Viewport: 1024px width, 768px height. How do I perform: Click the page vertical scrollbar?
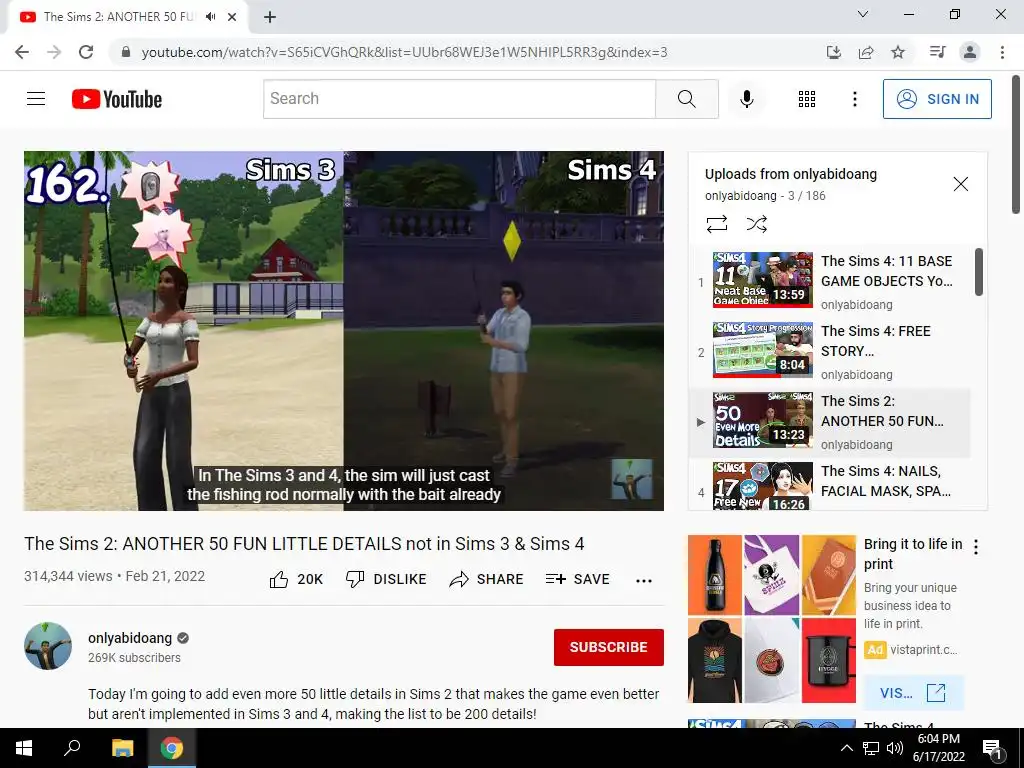pyautogui.click(x=1016, y=145)
